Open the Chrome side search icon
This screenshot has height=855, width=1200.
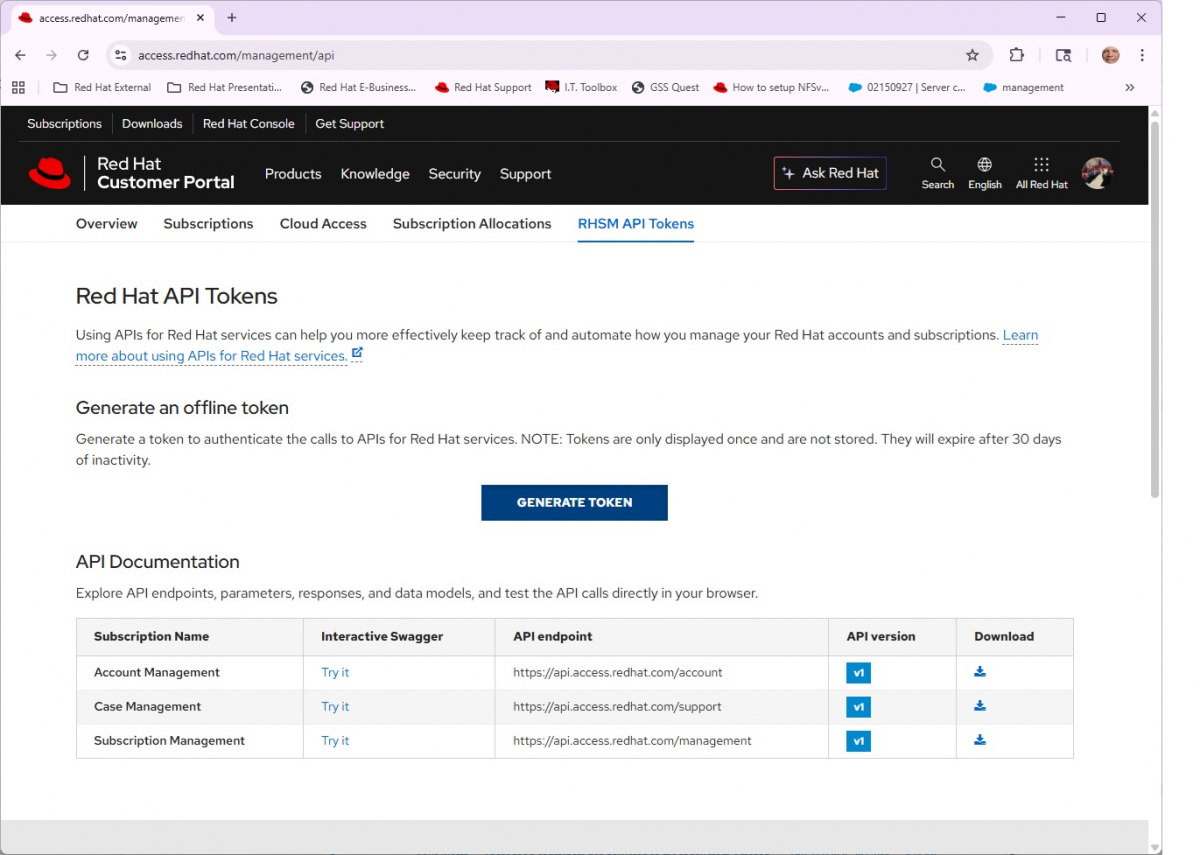pos(1063,55)
